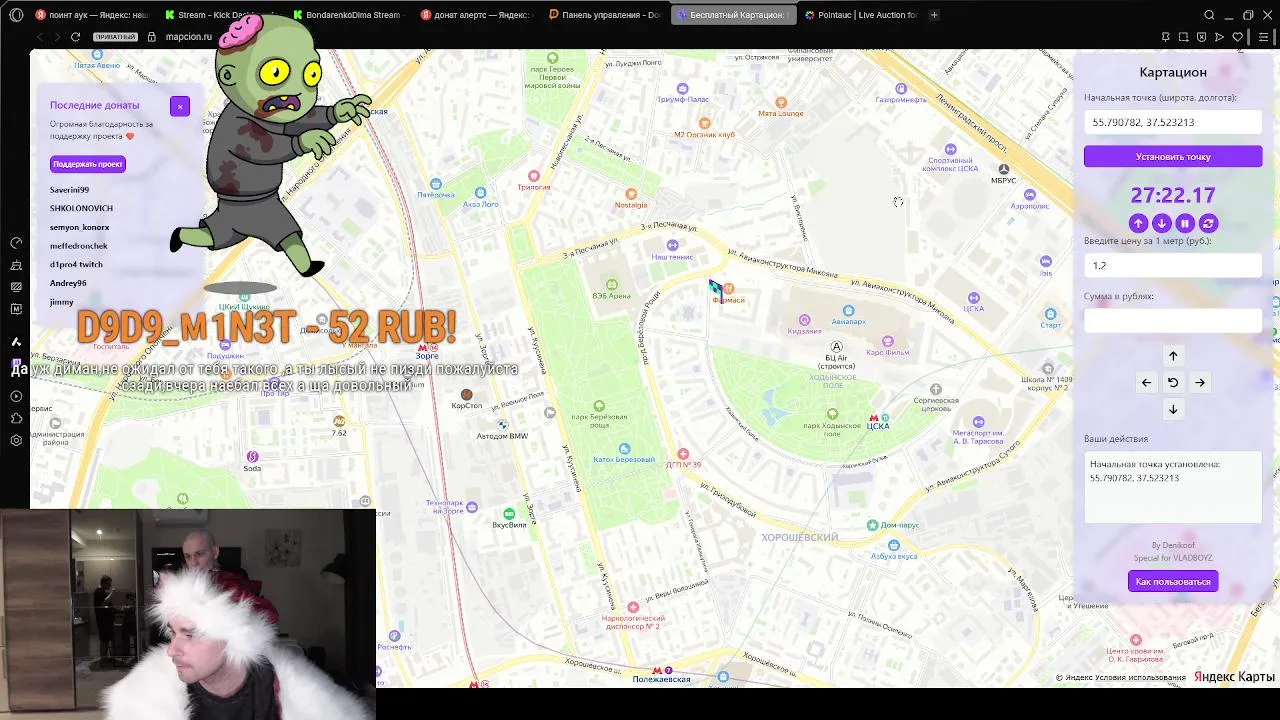This screenshot has width=1280, height=720.
Task: Decrease the timer with the down-arrow button
Action: coord(1161,223)
